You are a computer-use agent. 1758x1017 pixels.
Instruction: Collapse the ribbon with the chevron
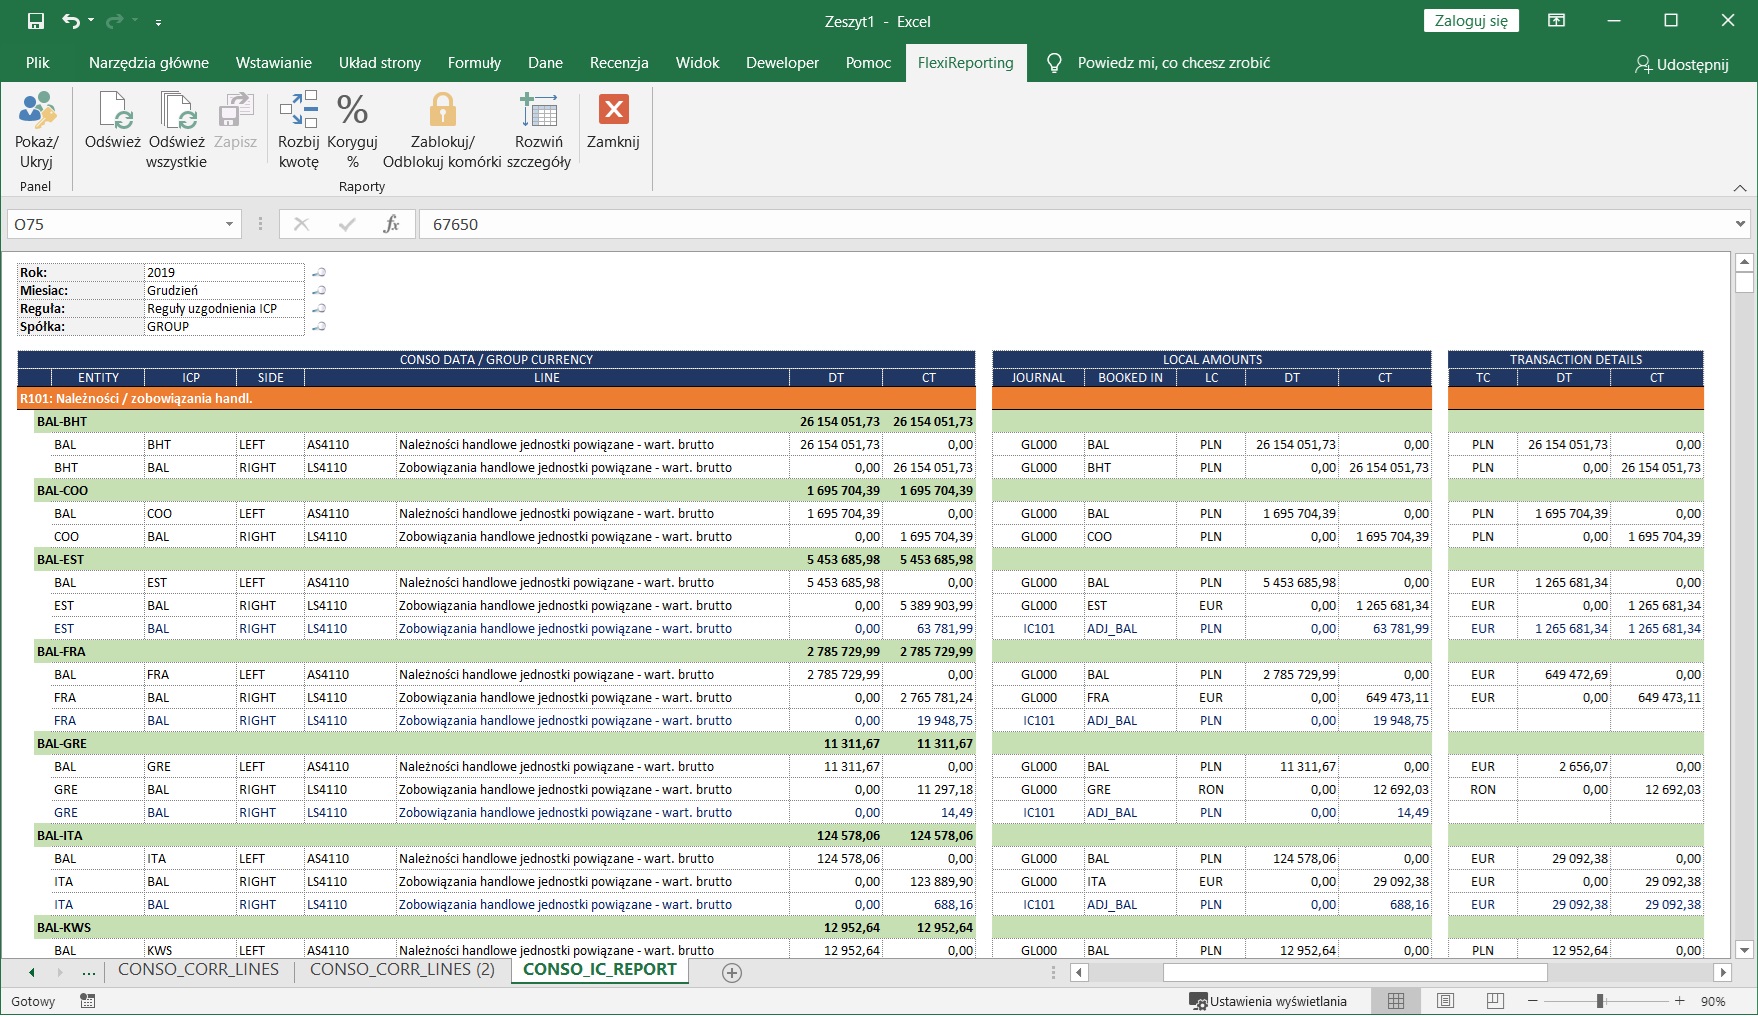(x=1740, y=188)
